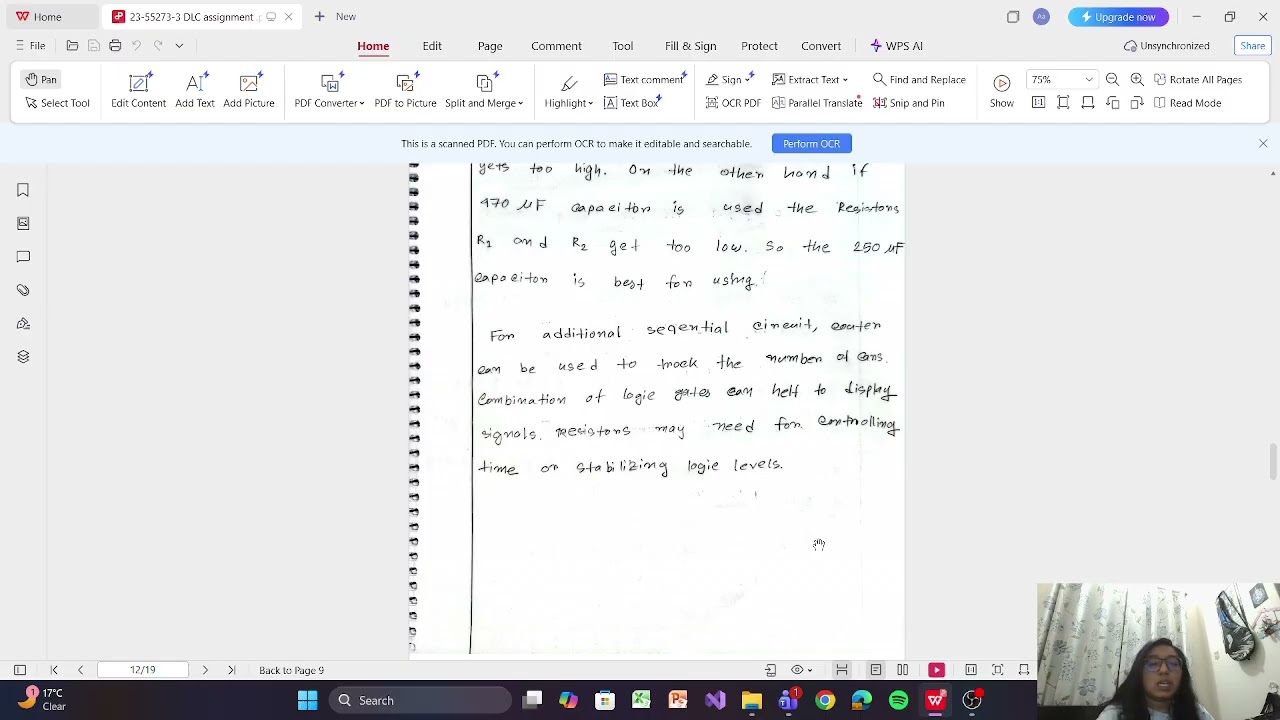The width and height of the screenshot is (1280, 720).
Task: Enable Read Mode
Action: [1186, 103]
